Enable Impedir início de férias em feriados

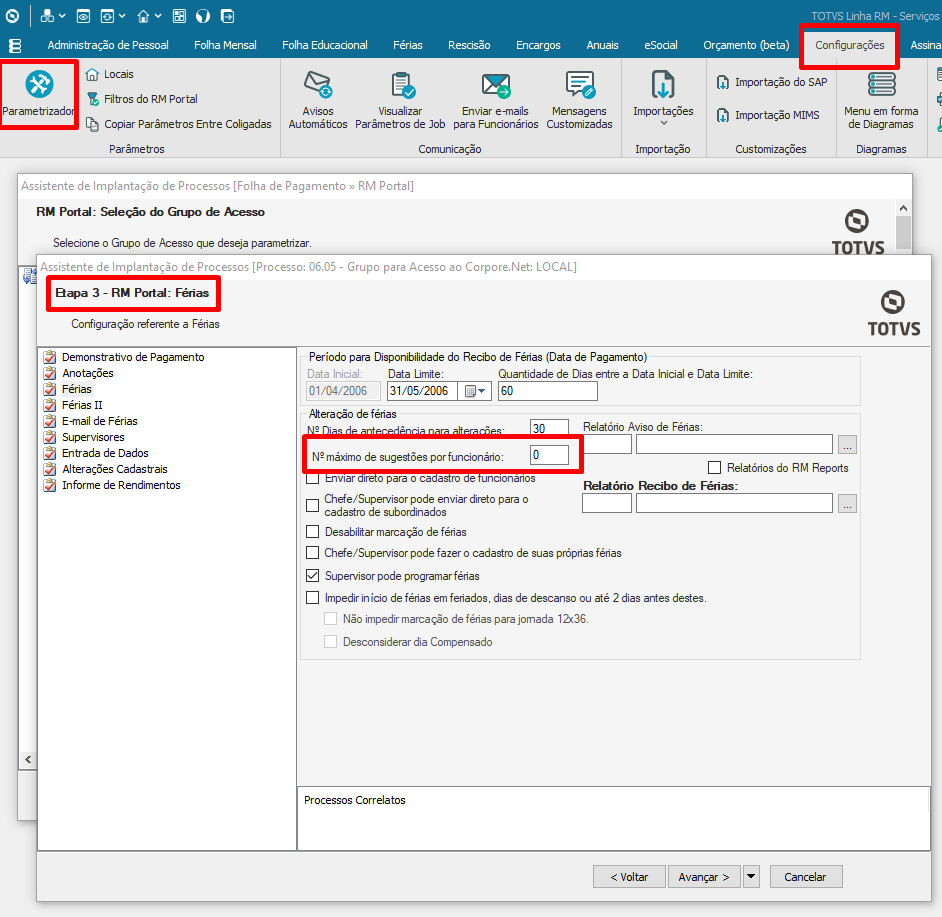click(312, 598)
